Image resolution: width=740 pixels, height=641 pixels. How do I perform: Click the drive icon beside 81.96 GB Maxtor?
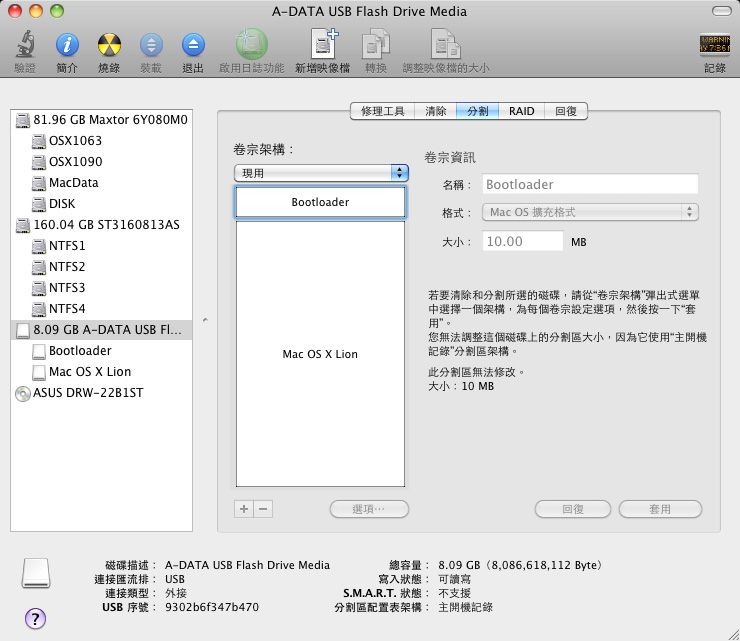tap(23, 120)
